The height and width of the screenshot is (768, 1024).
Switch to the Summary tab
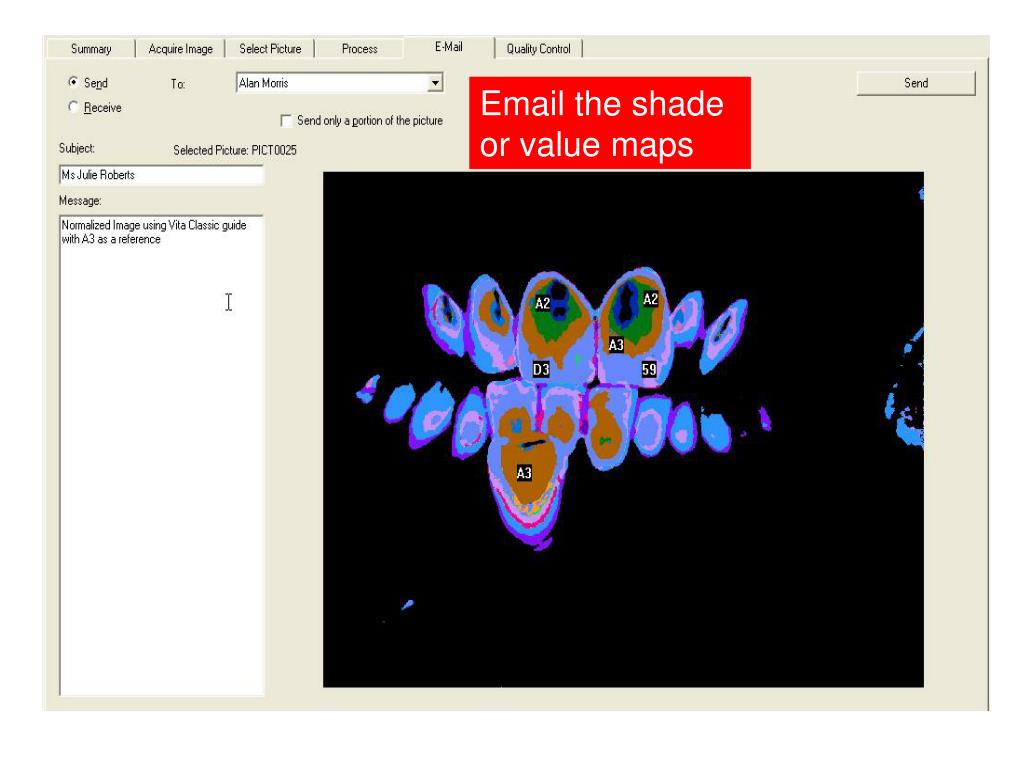point(91,49)
